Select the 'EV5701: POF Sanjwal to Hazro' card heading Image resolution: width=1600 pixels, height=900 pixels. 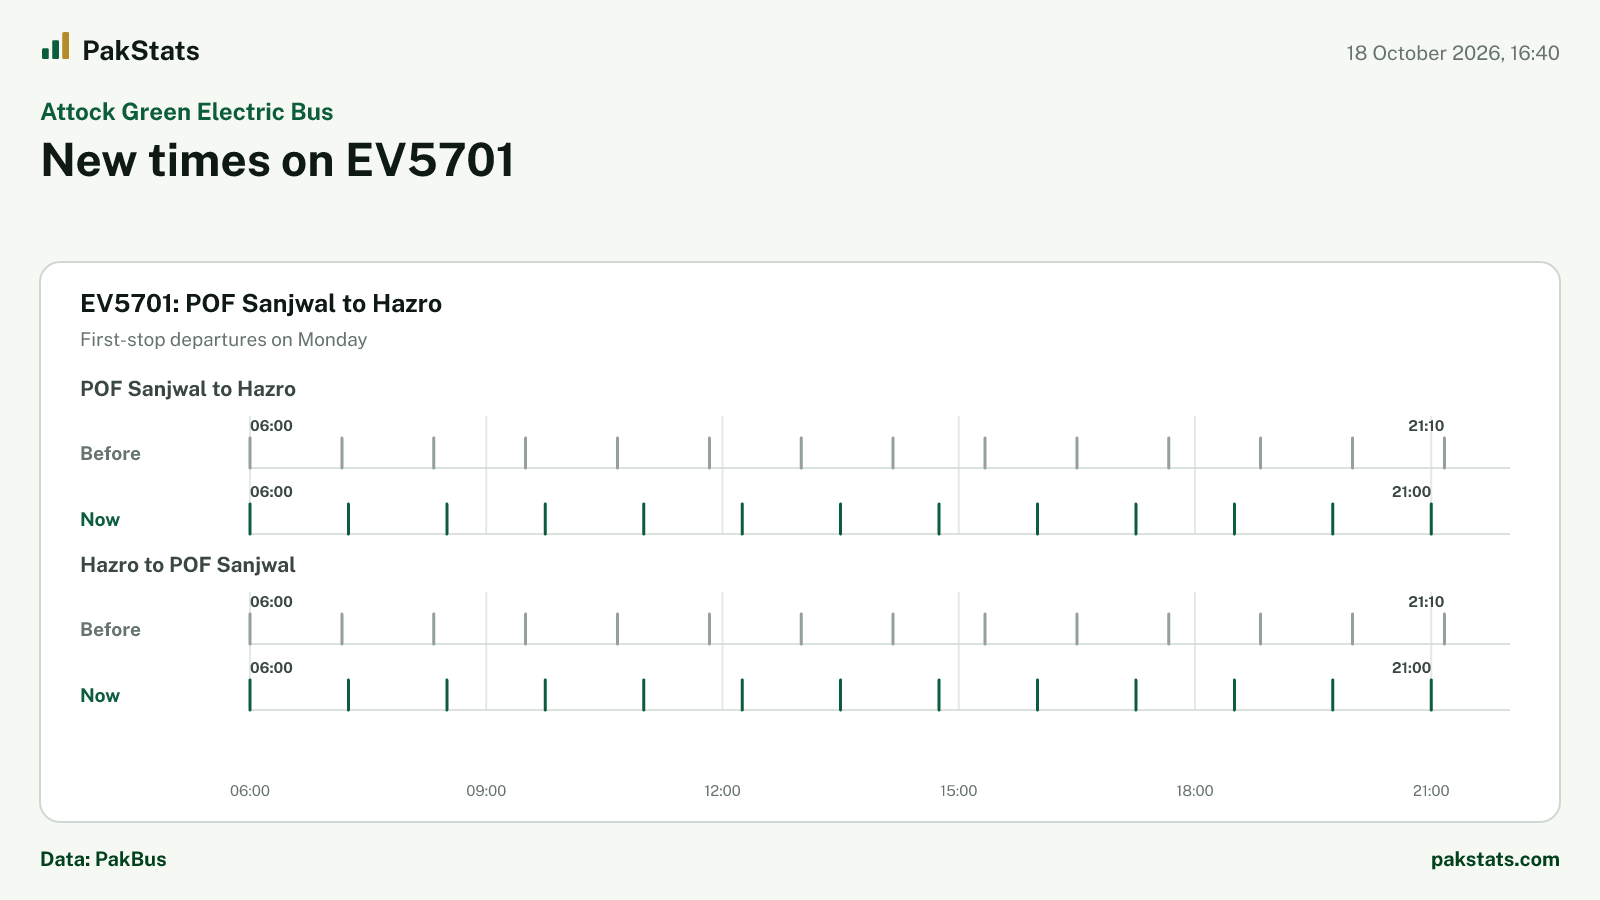click(261, 304)
